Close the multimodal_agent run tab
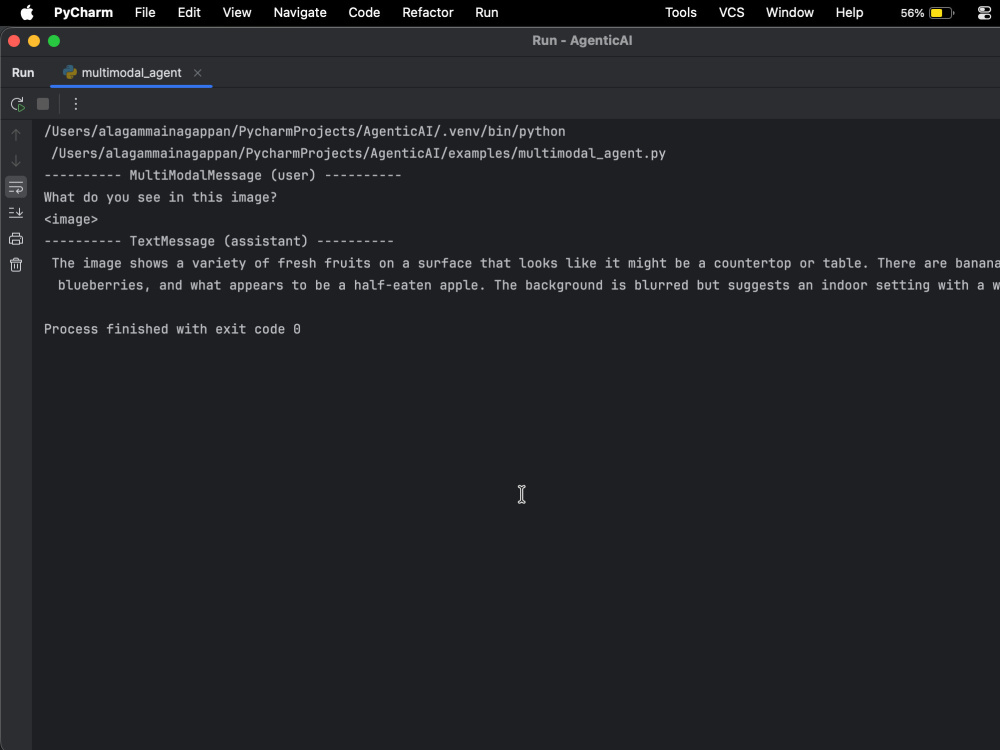The width and height of the screenshot is (1000, 750). click(198, 73)
